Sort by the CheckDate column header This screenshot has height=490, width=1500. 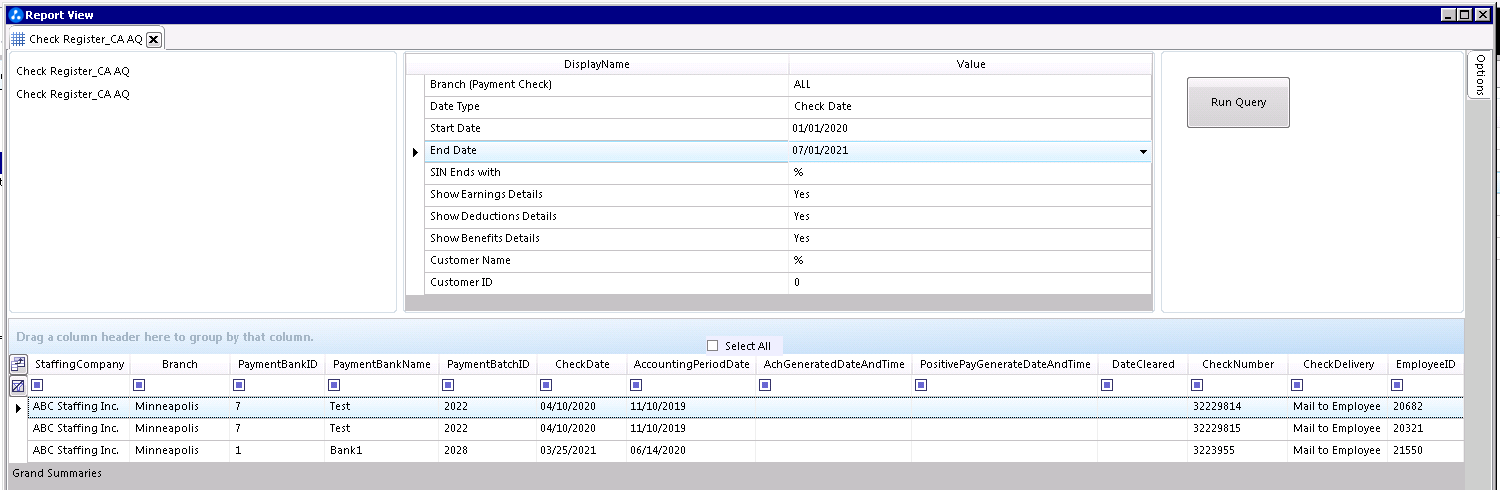pyautogui.click(x=582, y=364)
